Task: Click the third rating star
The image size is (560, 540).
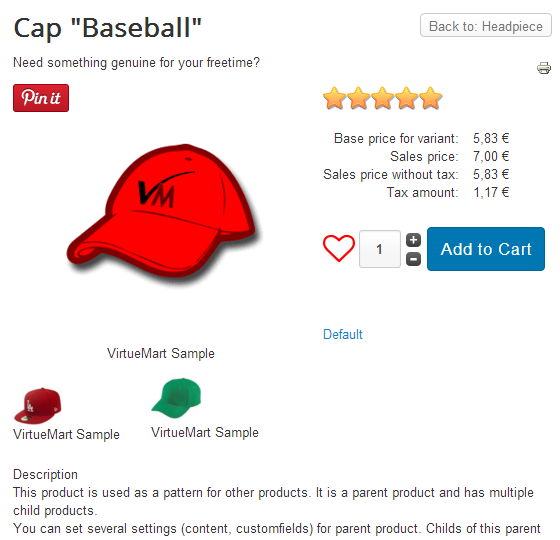Action: pyautogui.click(x=382, y=98)
